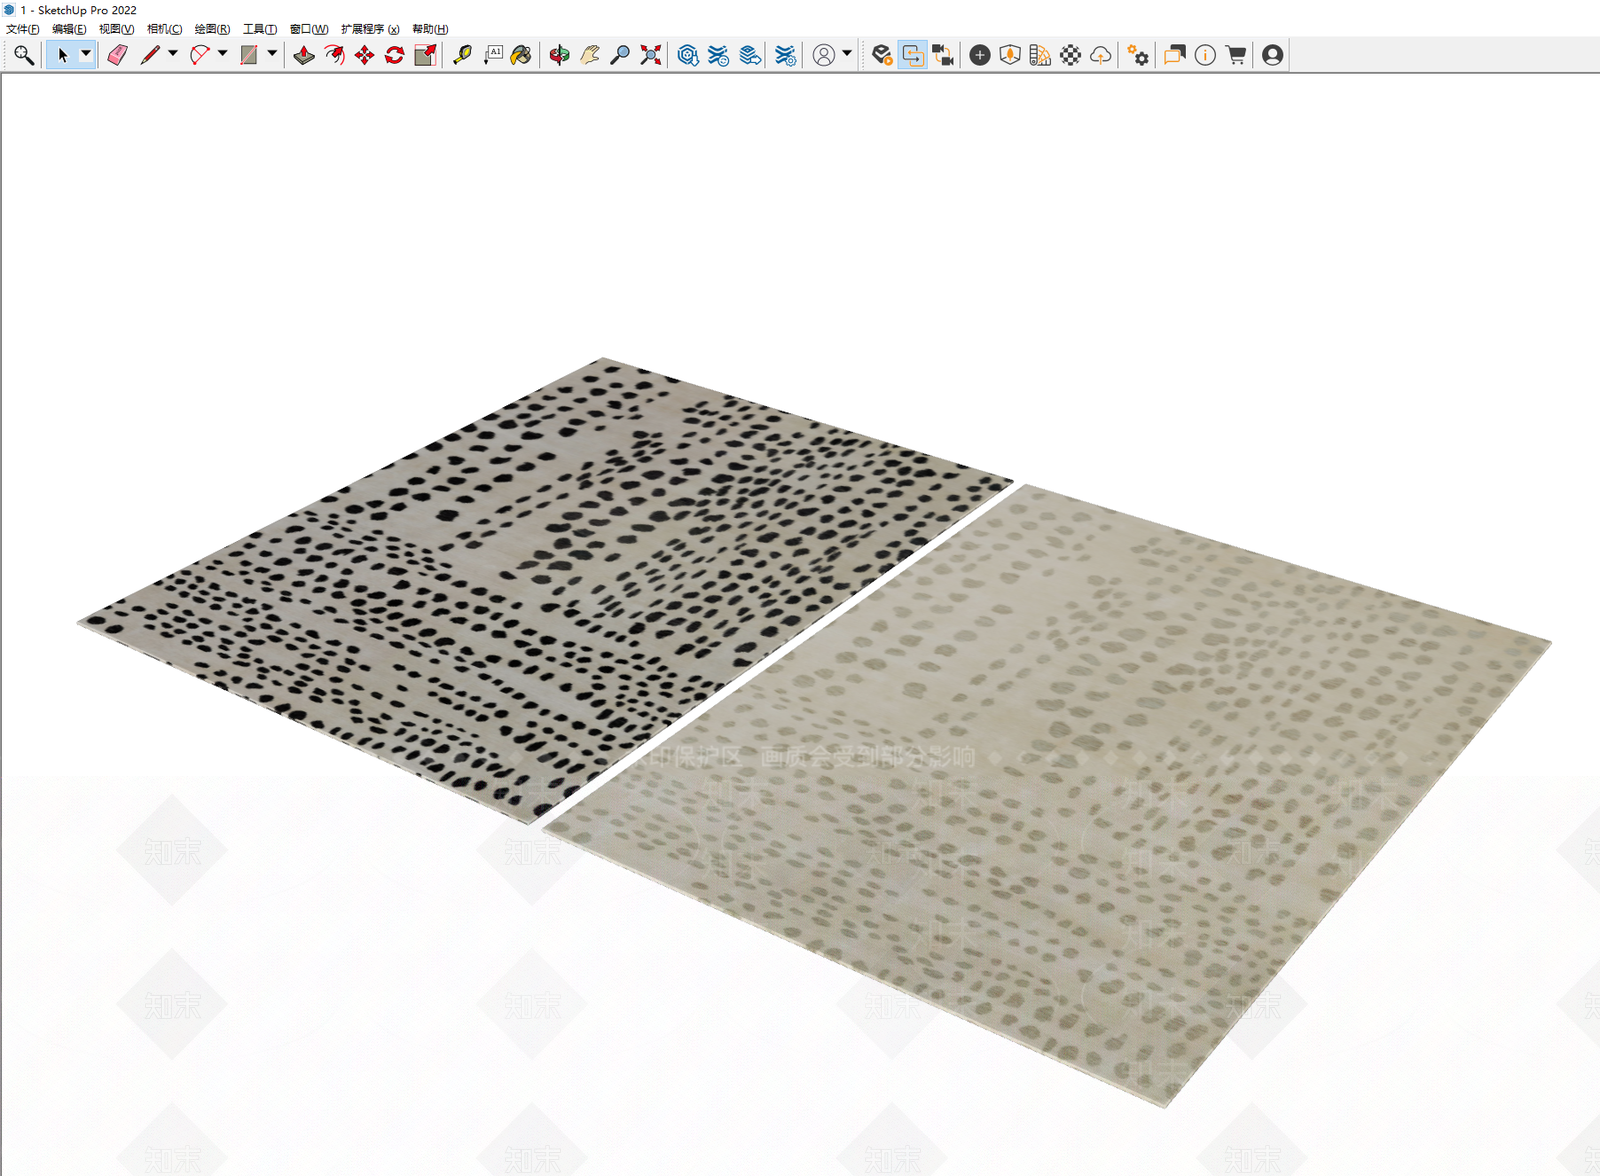Open the Enscape Material Editor

[1070, 55]
